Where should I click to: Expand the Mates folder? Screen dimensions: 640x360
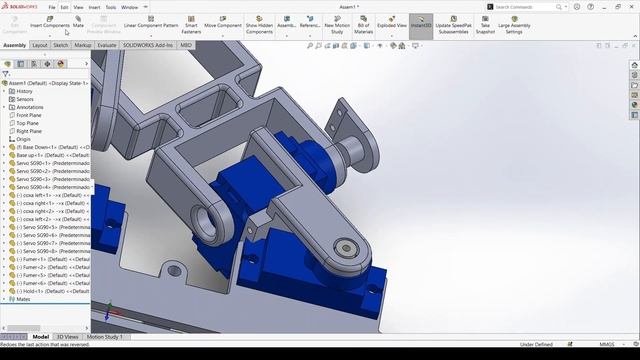click(x=4, y=299)
